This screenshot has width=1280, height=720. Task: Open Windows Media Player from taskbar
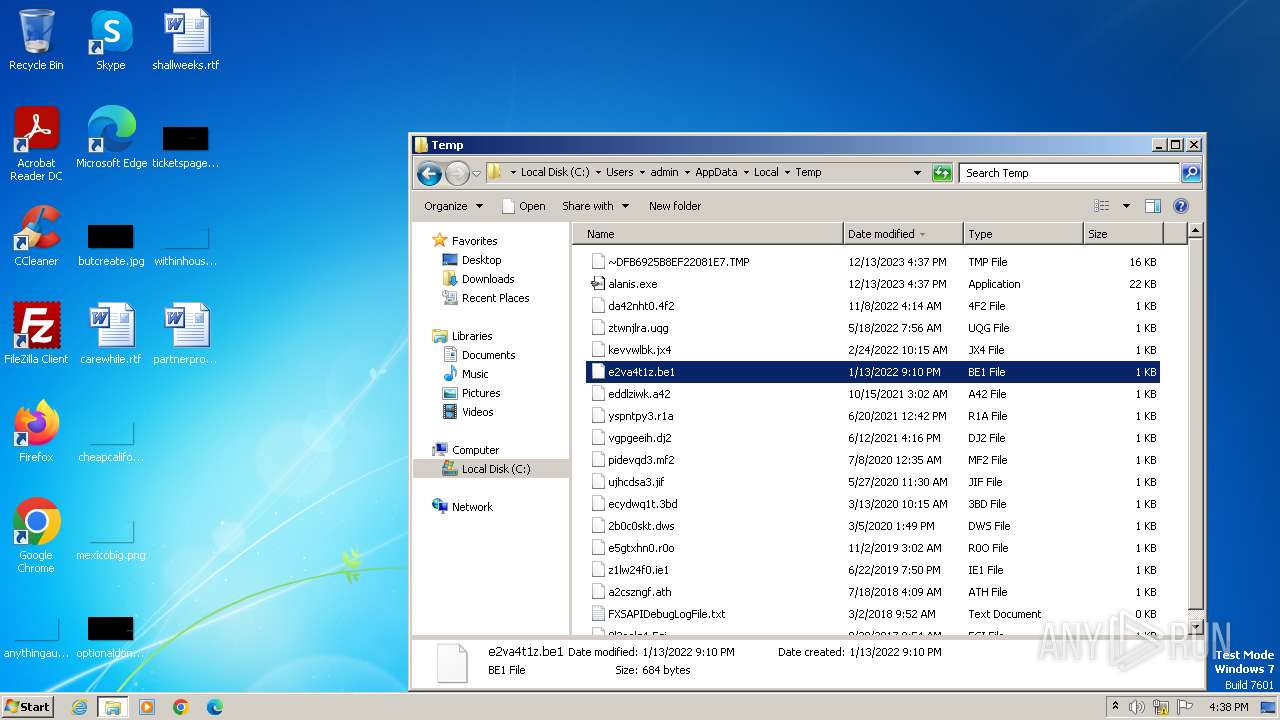pyautogui.click(x=147, y=707)
